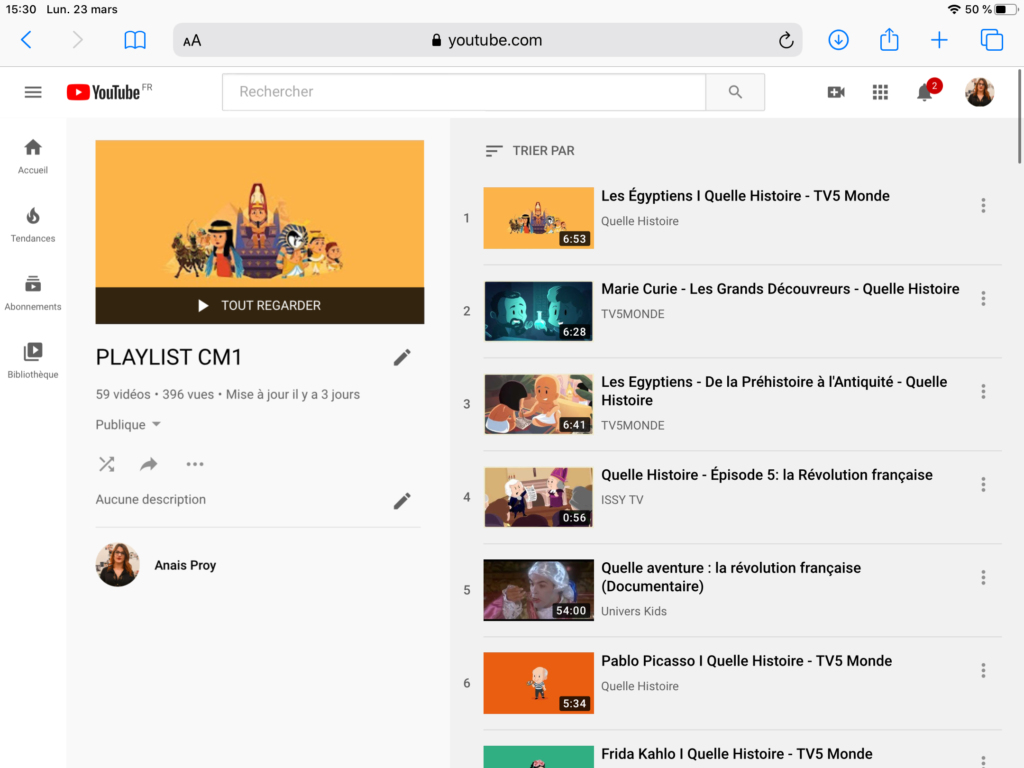The image size is (1024, 768).
Task: Select Bibliothèque in the sidebar
Action: (33, 360)
